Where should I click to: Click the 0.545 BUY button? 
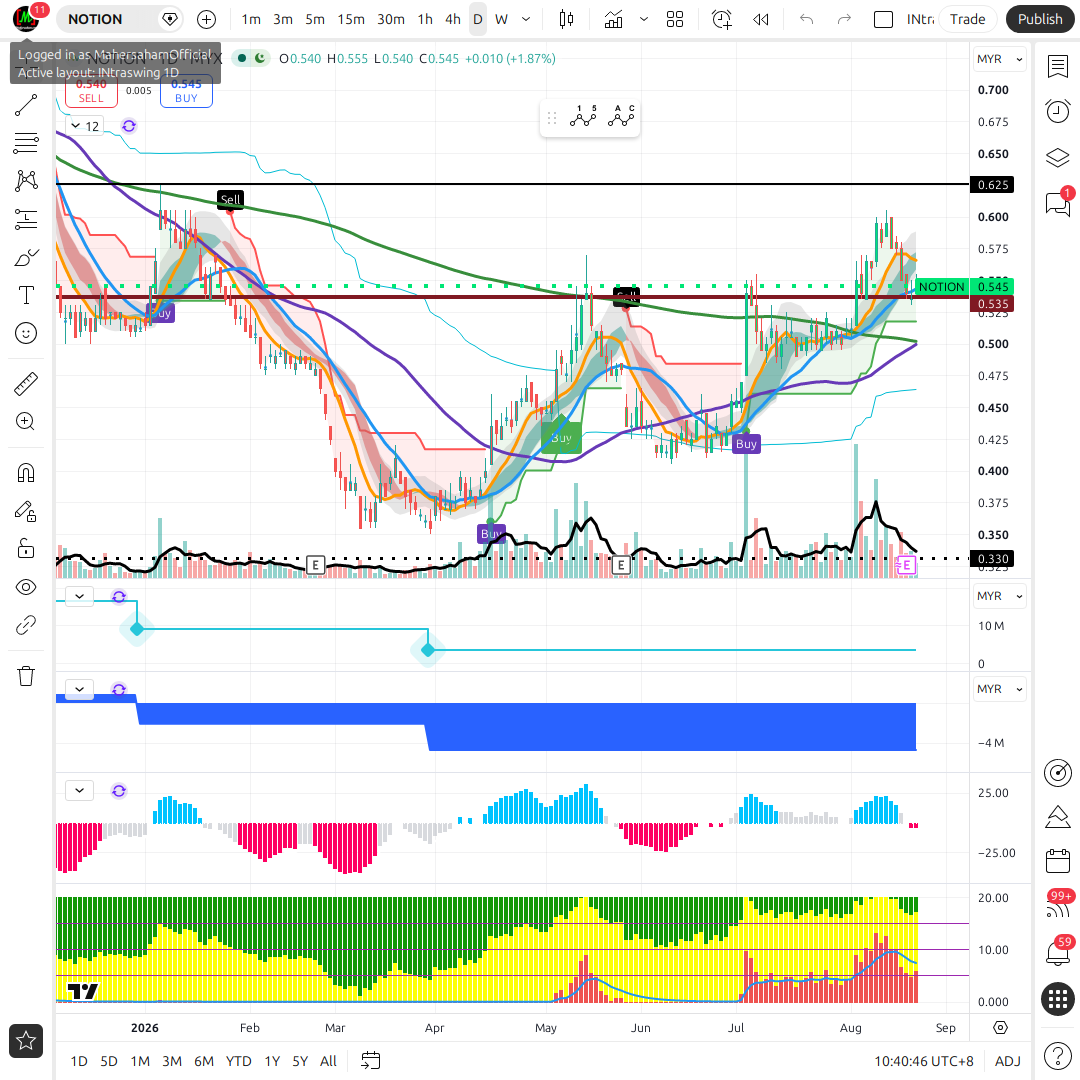tap(186, 92)
